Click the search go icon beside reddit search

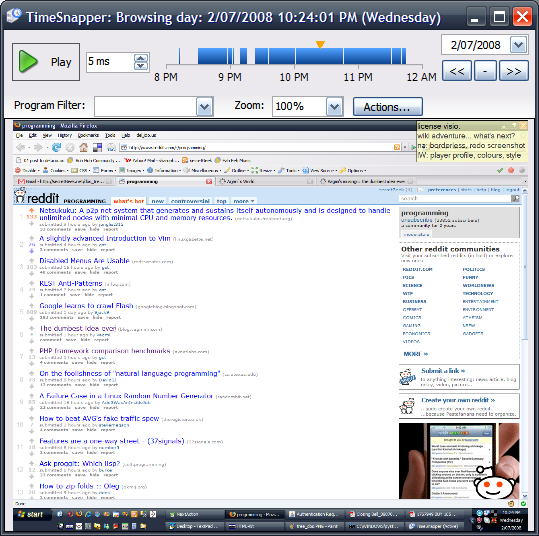click(x=515, y=198)
